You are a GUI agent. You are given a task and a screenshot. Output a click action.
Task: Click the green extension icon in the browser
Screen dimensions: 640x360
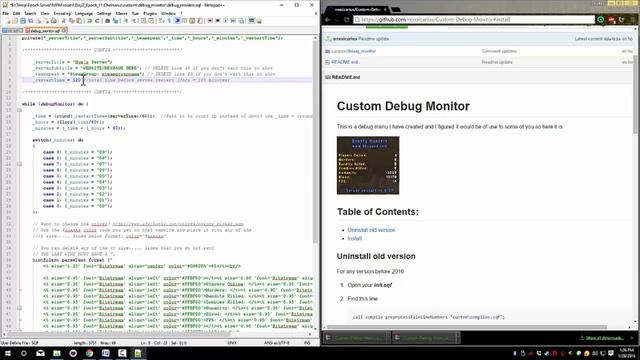(601, 20)
